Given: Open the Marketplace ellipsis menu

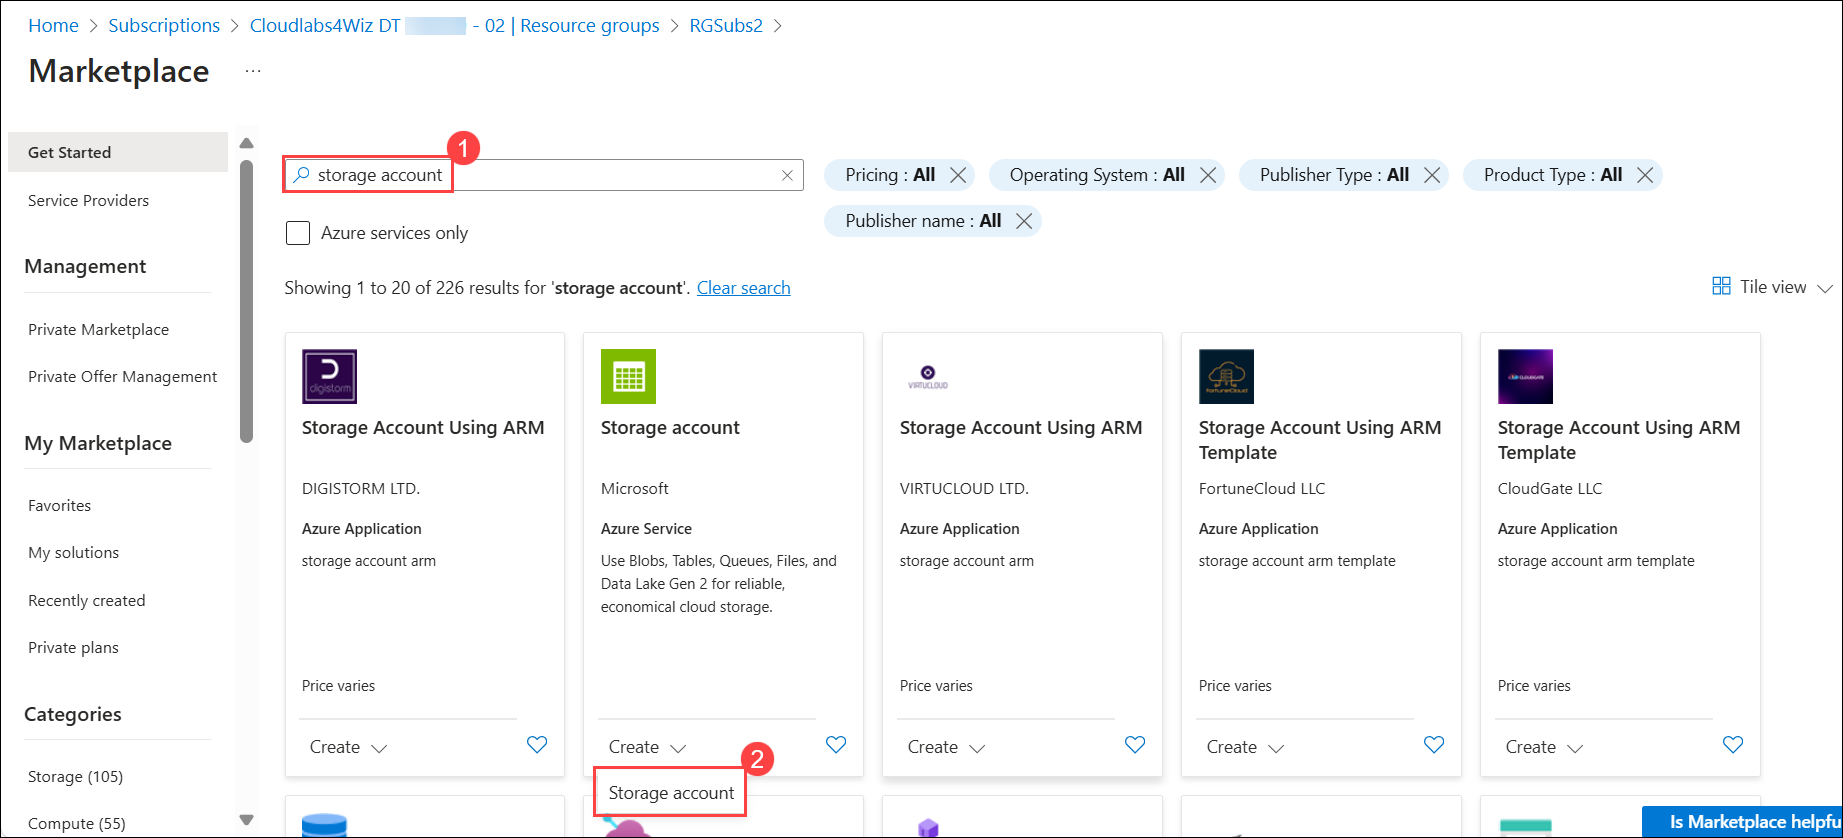Looking at the screenshot, I should [x=253, y=71].
